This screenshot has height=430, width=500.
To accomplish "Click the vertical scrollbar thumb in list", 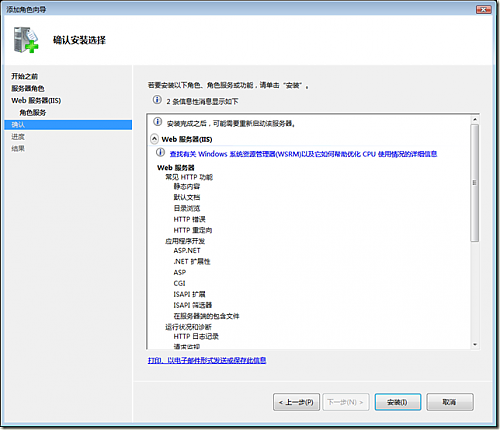I will point(475,183).
